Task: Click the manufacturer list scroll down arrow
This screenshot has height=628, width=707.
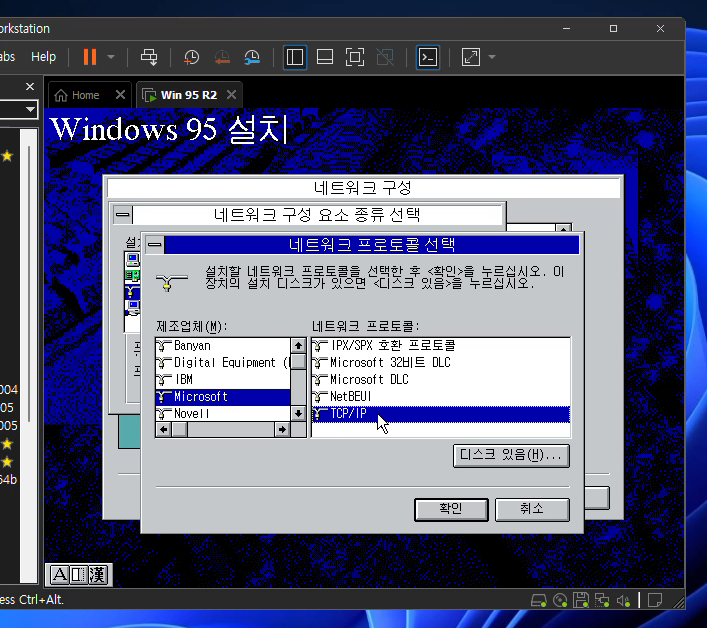Action: click(x=298, y=413)
